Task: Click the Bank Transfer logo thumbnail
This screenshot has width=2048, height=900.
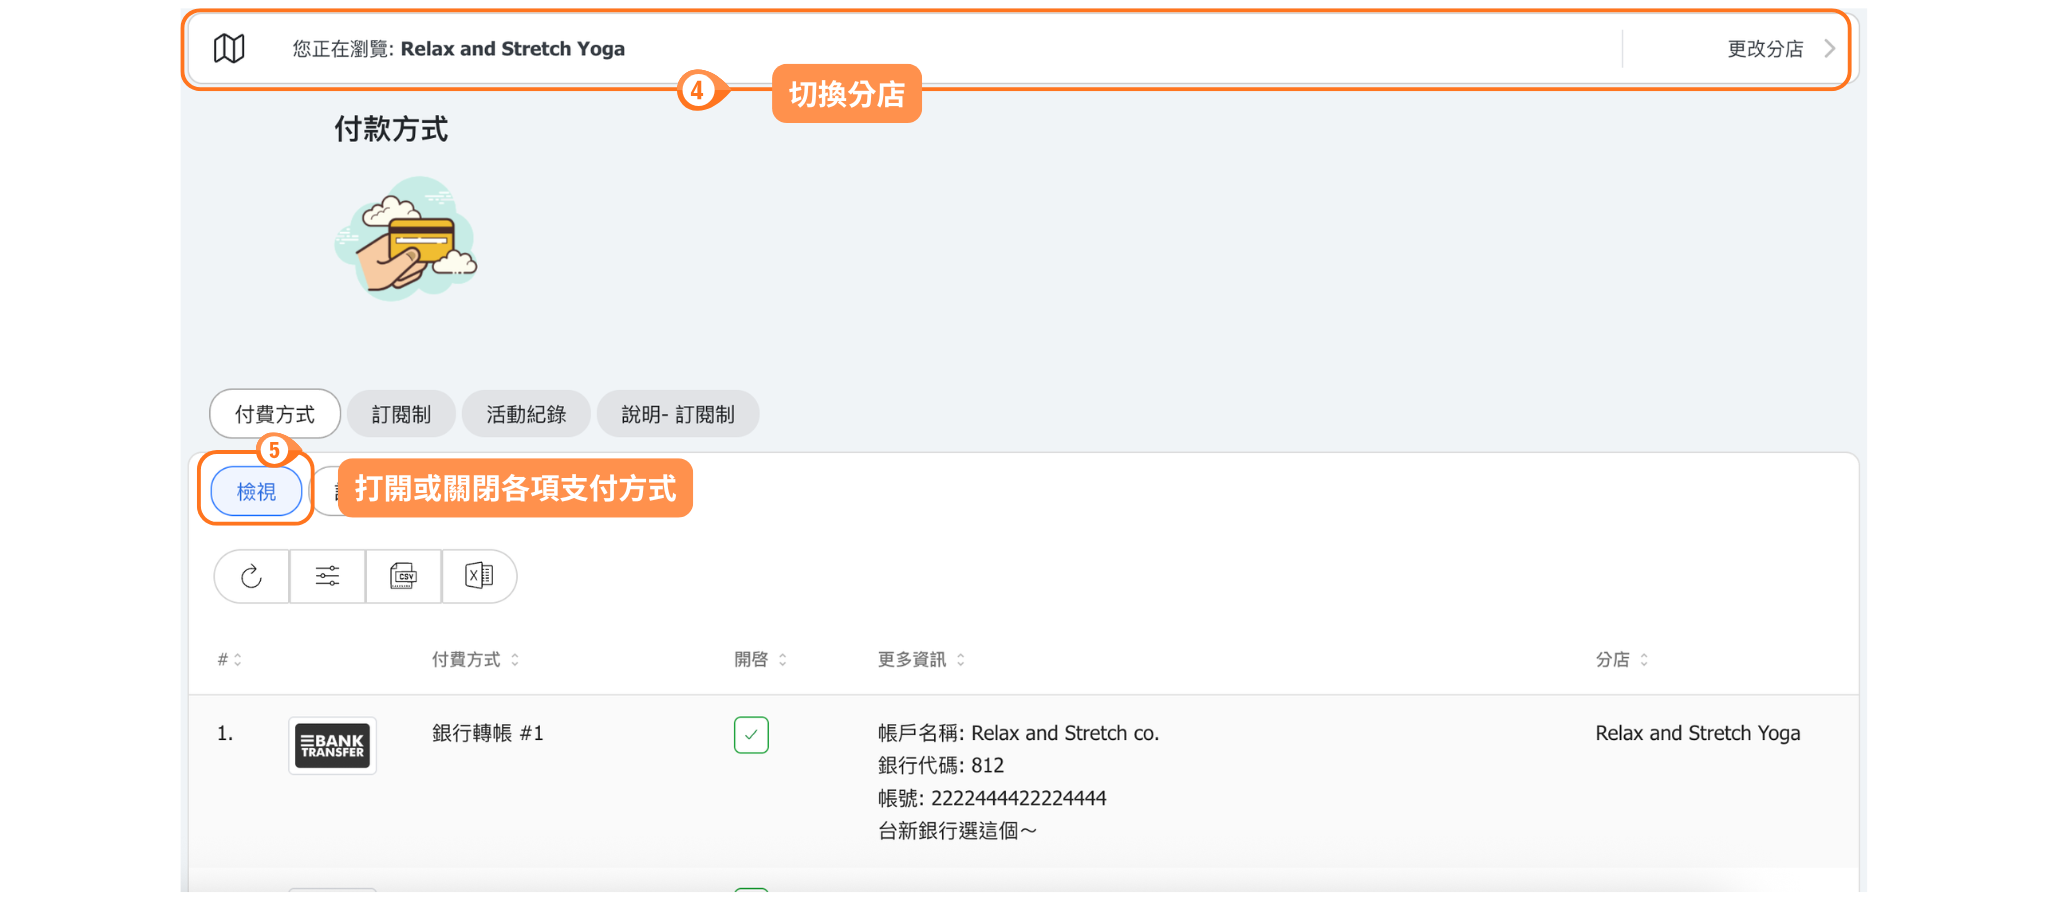Action: coord(332,746)
